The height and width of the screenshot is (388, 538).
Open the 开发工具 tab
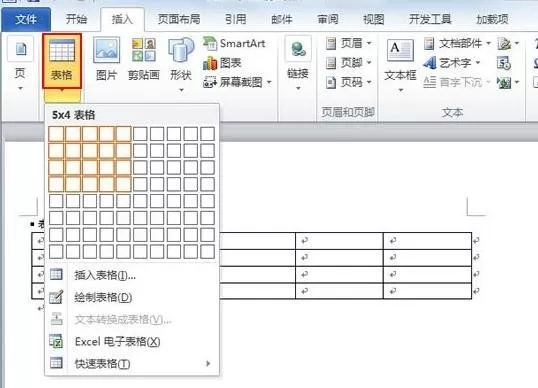click(430, 19)
